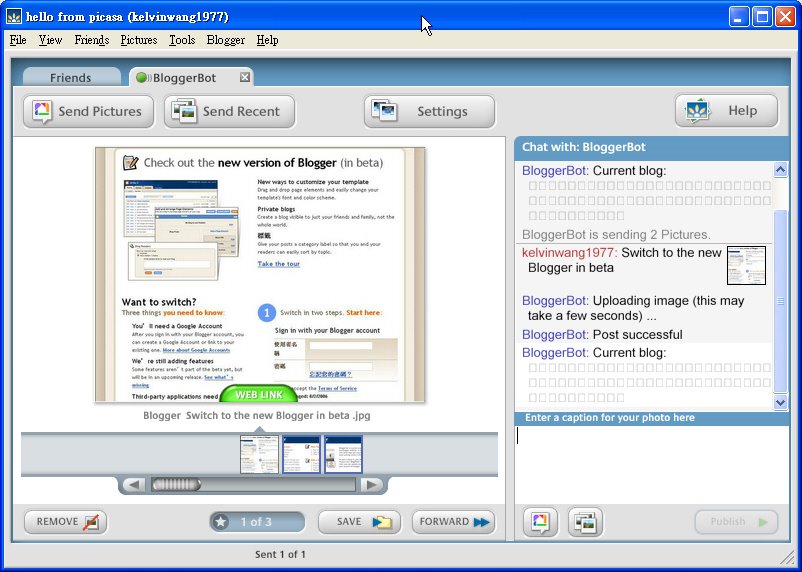This screenshot has width=802, height=572.
Task: Click the chat scrollbar up arrow
Action: click(780, 169)
